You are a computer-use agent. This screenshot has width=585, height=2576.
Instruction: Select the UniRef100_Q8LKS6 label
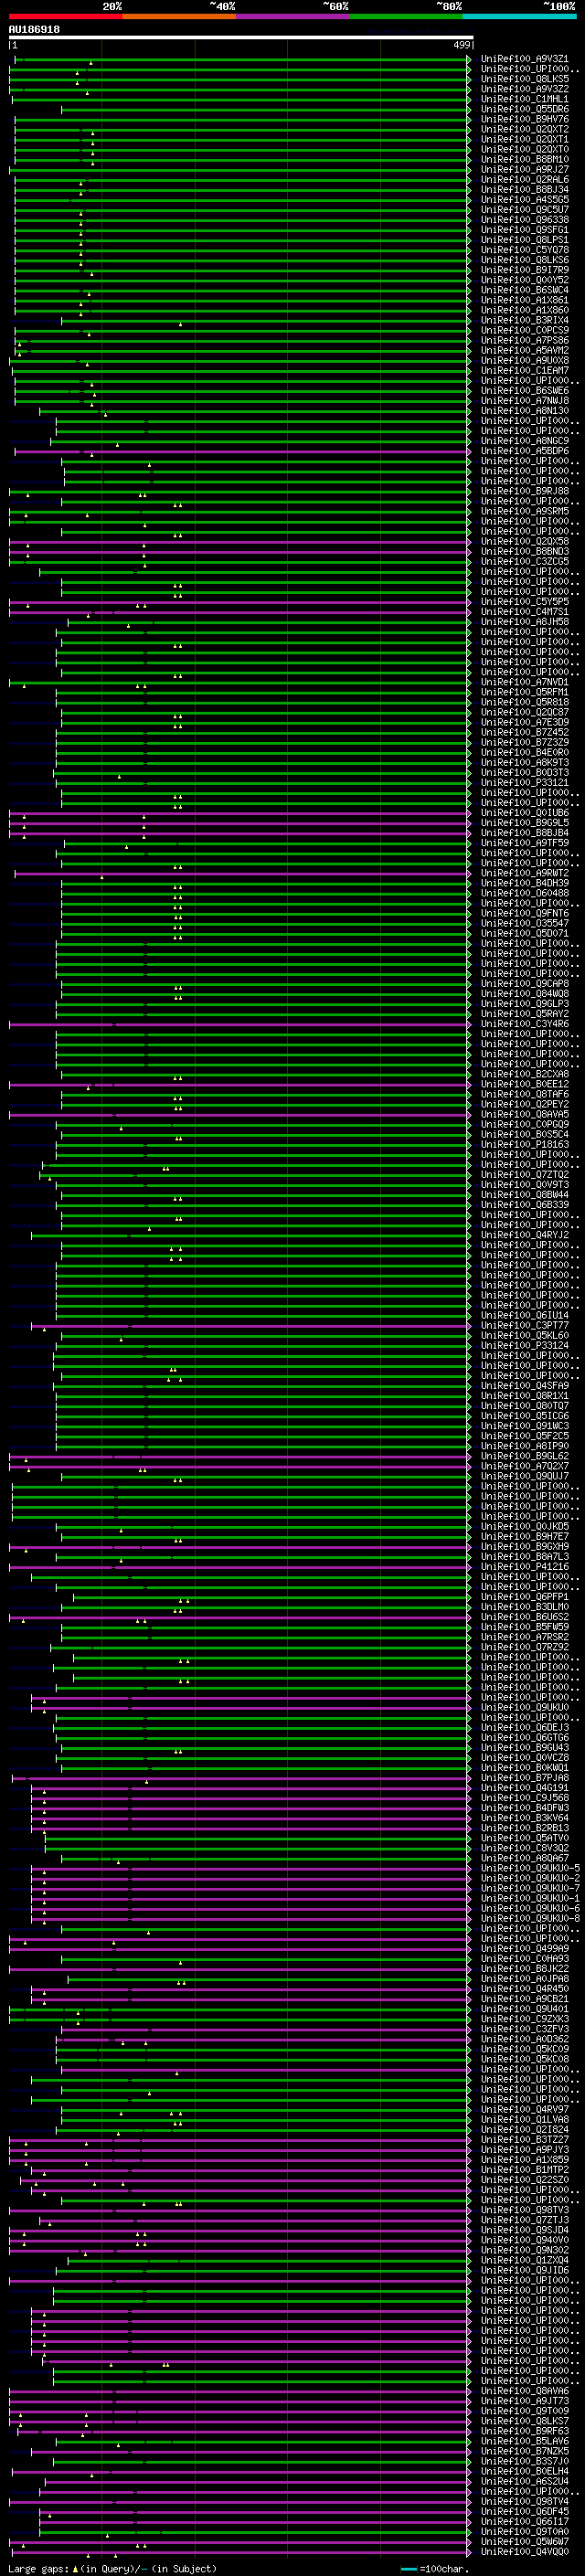[x=525, y=260]
